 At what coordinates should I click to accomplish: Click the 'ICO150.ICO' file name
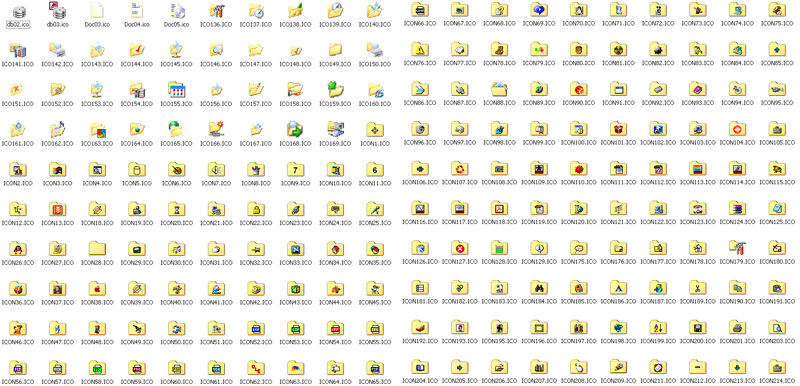pyautogui.click(x=376, y=64)
